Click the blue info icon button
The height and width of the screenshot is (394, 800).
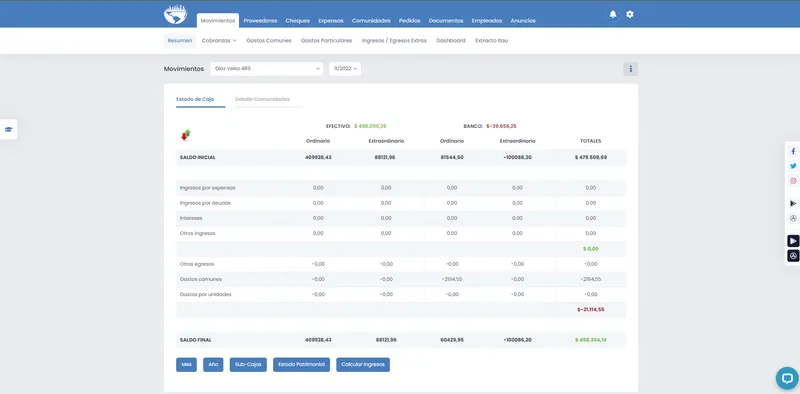(x=631, y=69)
